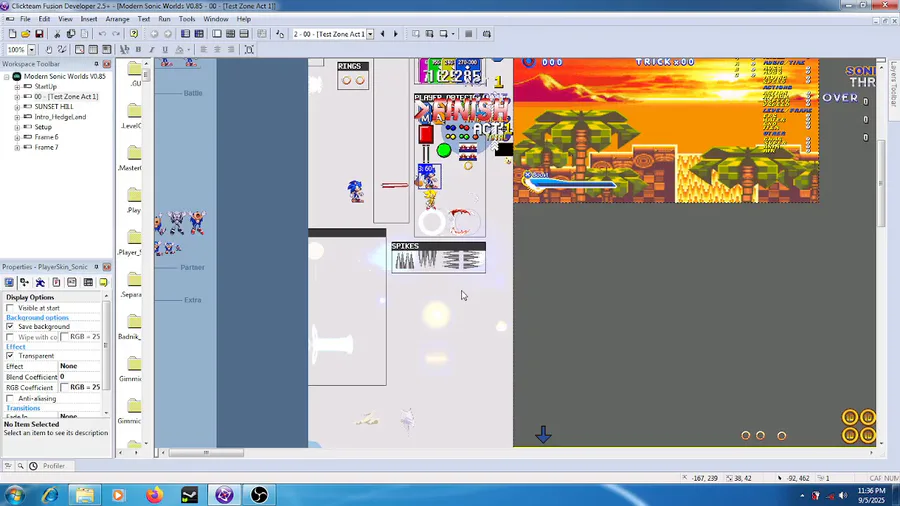
Task: Close the Workspace Toolbar panel
Action: (x=106, y=64)
